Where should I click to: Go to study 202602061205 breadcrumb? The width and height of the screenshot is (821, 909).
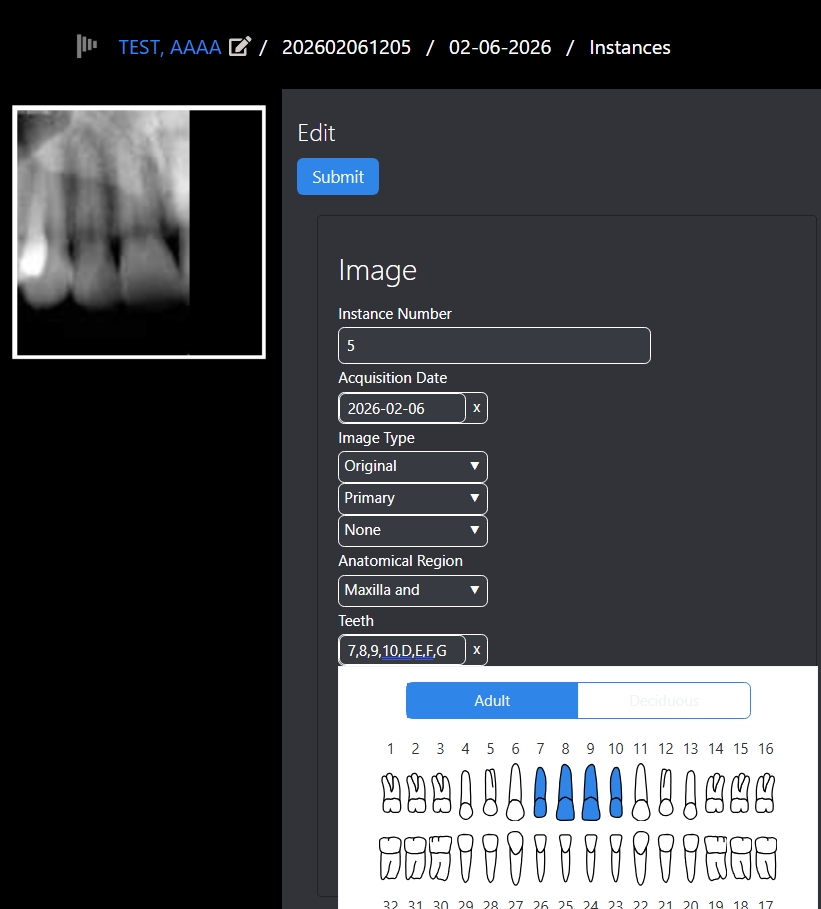point(346,47)
